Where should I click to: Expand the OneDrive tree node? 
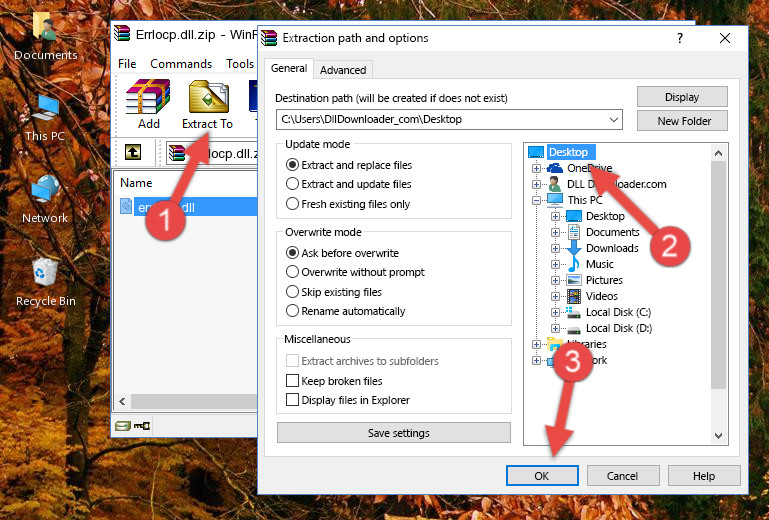click(x=537, y=168)
